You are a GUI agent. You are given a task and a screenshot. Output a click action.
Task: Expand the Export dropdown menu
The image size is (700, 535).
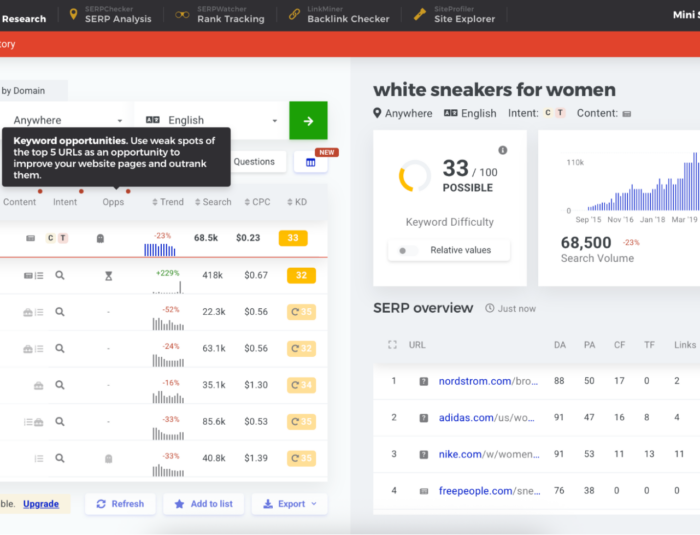(x=289, y=504)
